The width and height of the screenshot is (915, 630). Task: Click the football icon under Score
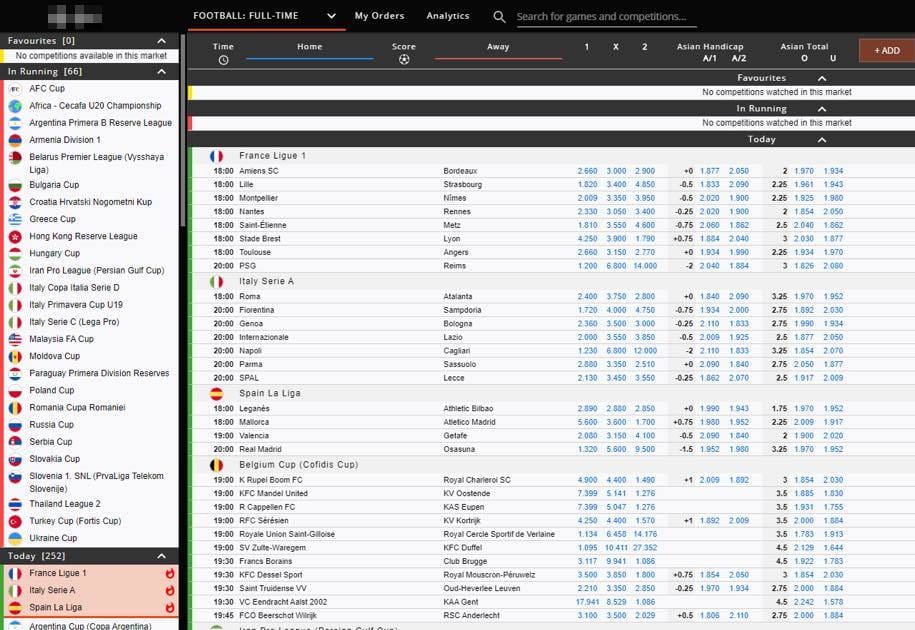tap(404, 59)
